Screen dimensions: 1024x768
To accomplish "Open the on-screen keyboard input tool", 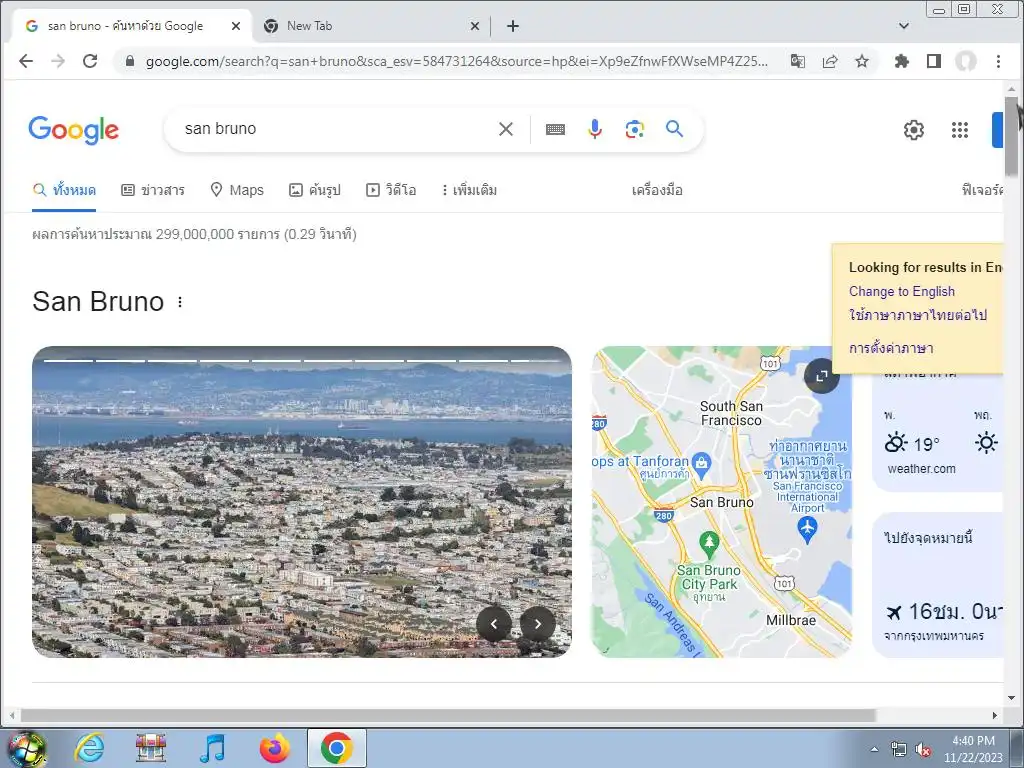I will click(555, 129).
